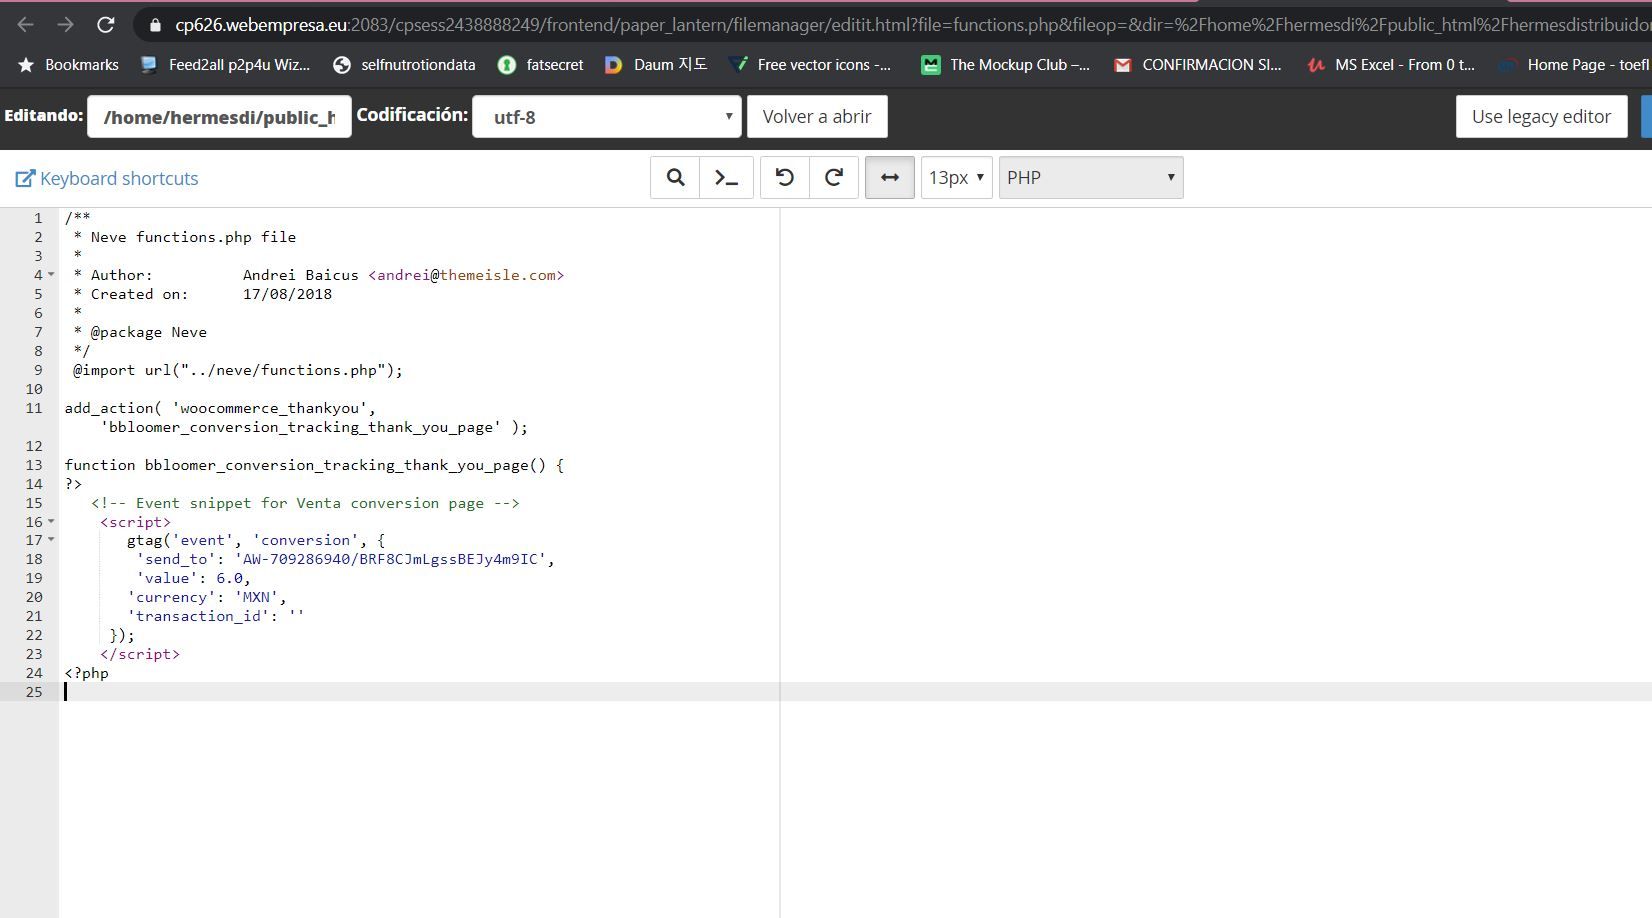The width and height of the screenshot is (1652, 918).
Task: Click the undo arrow icon
Action: click(x=785, y=178)
